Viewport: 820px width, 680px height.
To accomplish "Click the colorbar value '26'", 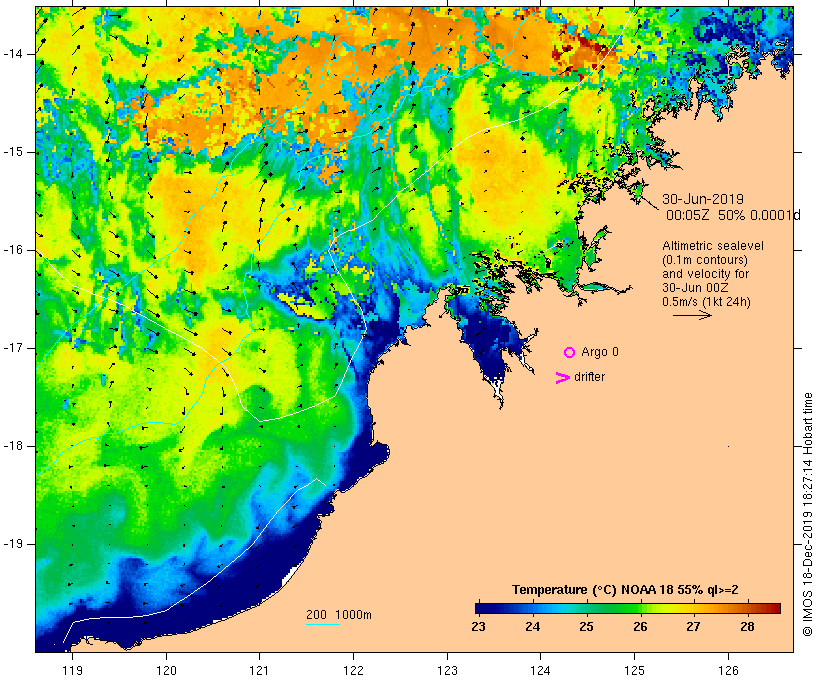I will click(x=640, y=627).
